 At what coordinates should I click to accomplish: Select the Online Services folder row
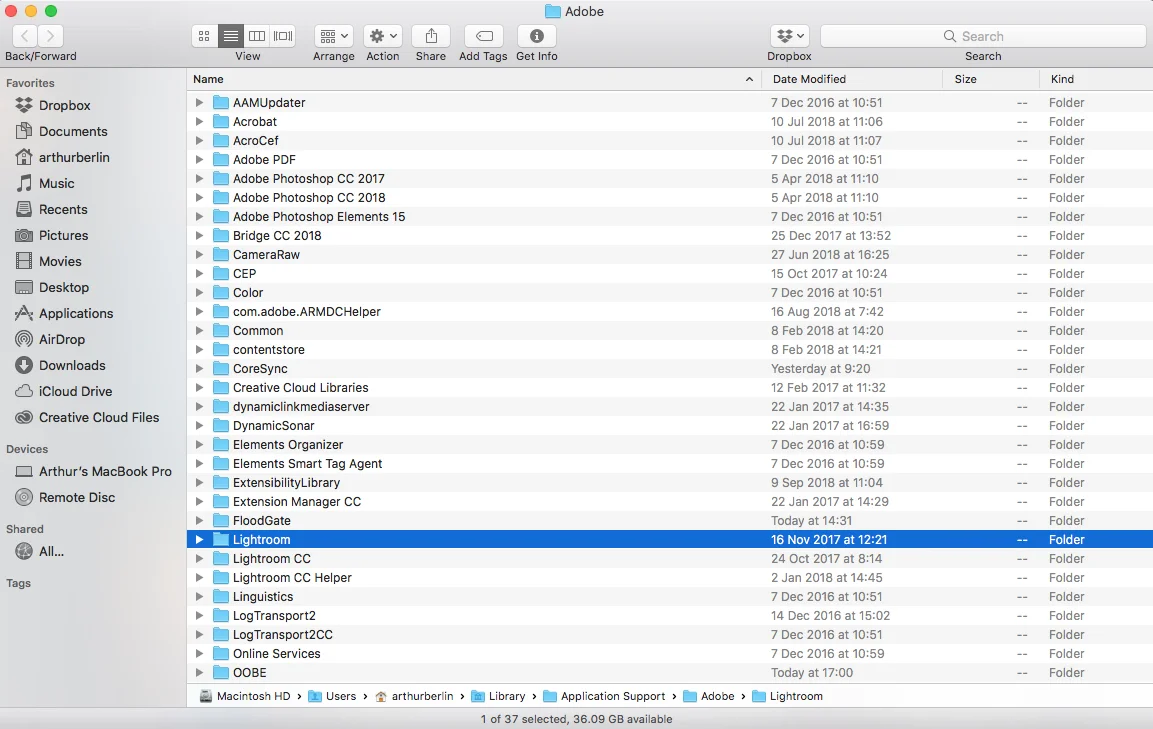click(x=670, y=654)
